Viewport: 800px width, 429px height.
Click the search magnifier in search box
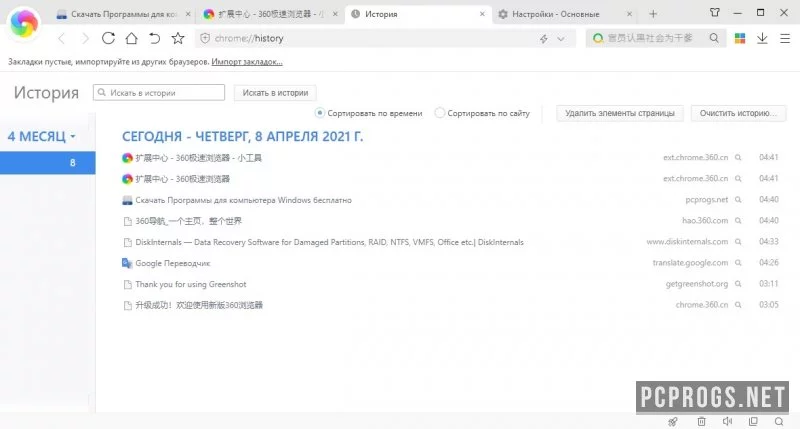click(x=714, y=38)
